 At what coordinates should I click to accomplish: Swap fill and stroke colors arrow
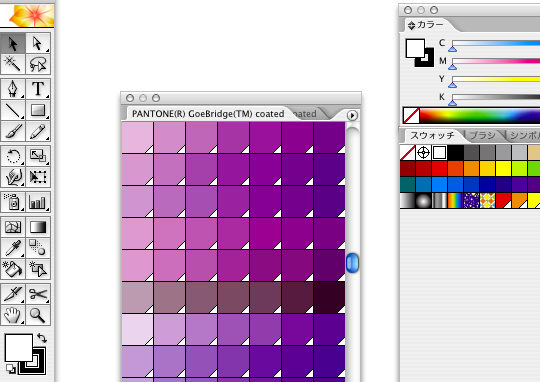click(x=42, y=338)
